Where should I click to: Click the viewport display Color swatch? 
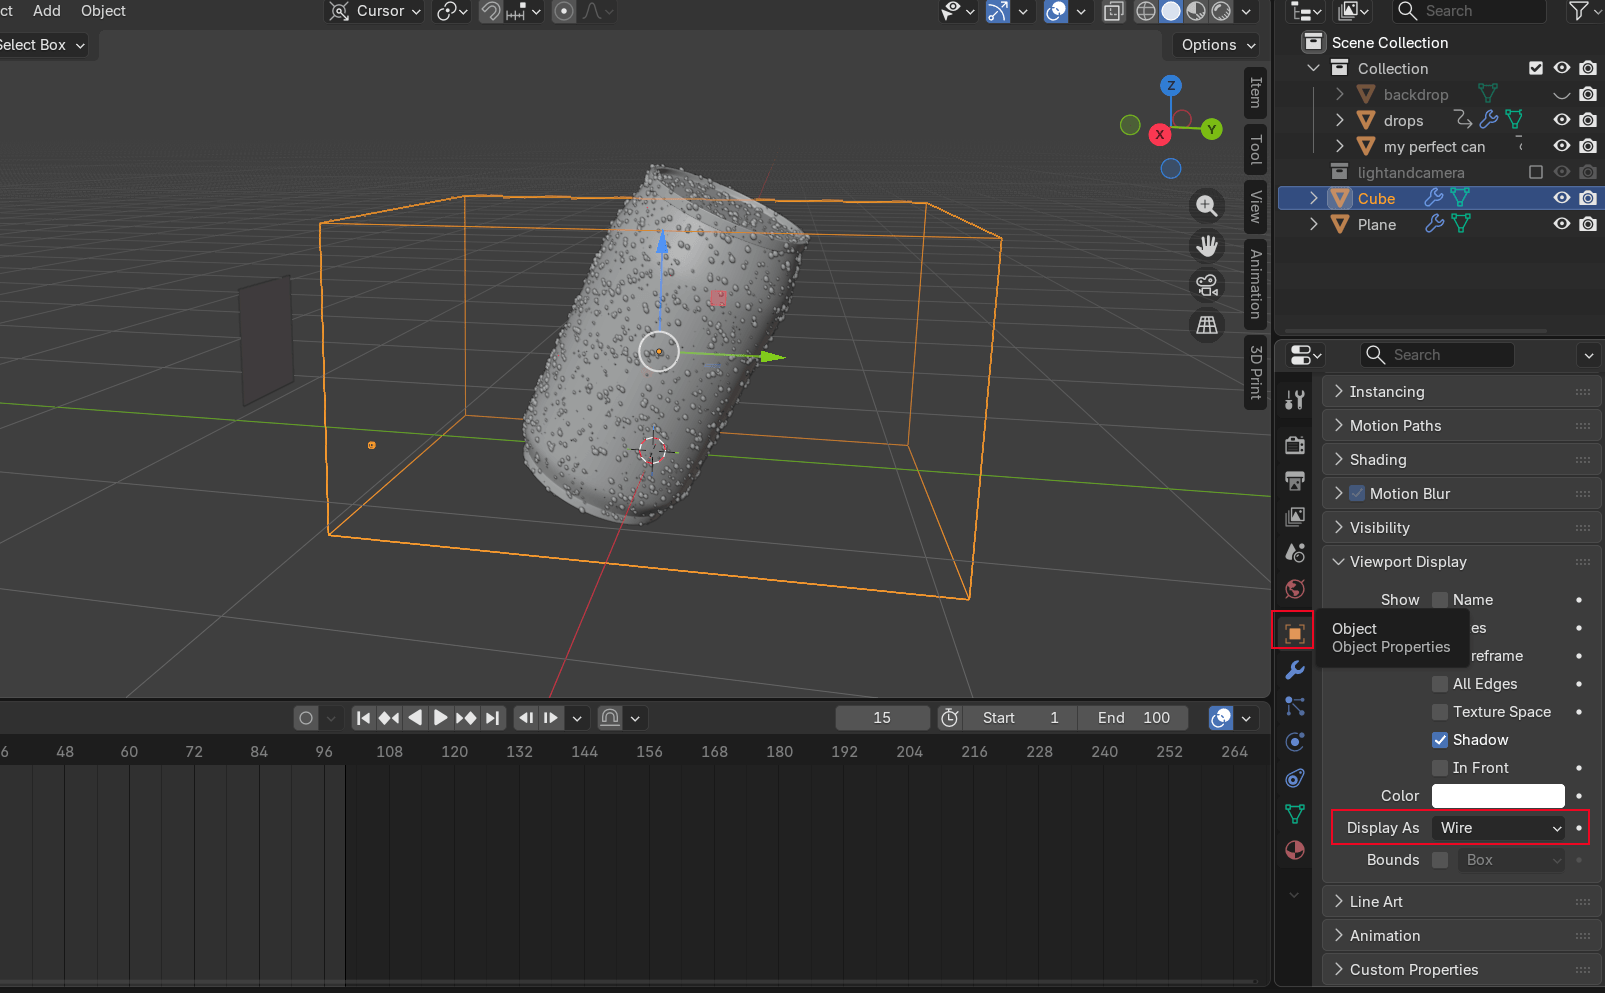click(1498, 796)
